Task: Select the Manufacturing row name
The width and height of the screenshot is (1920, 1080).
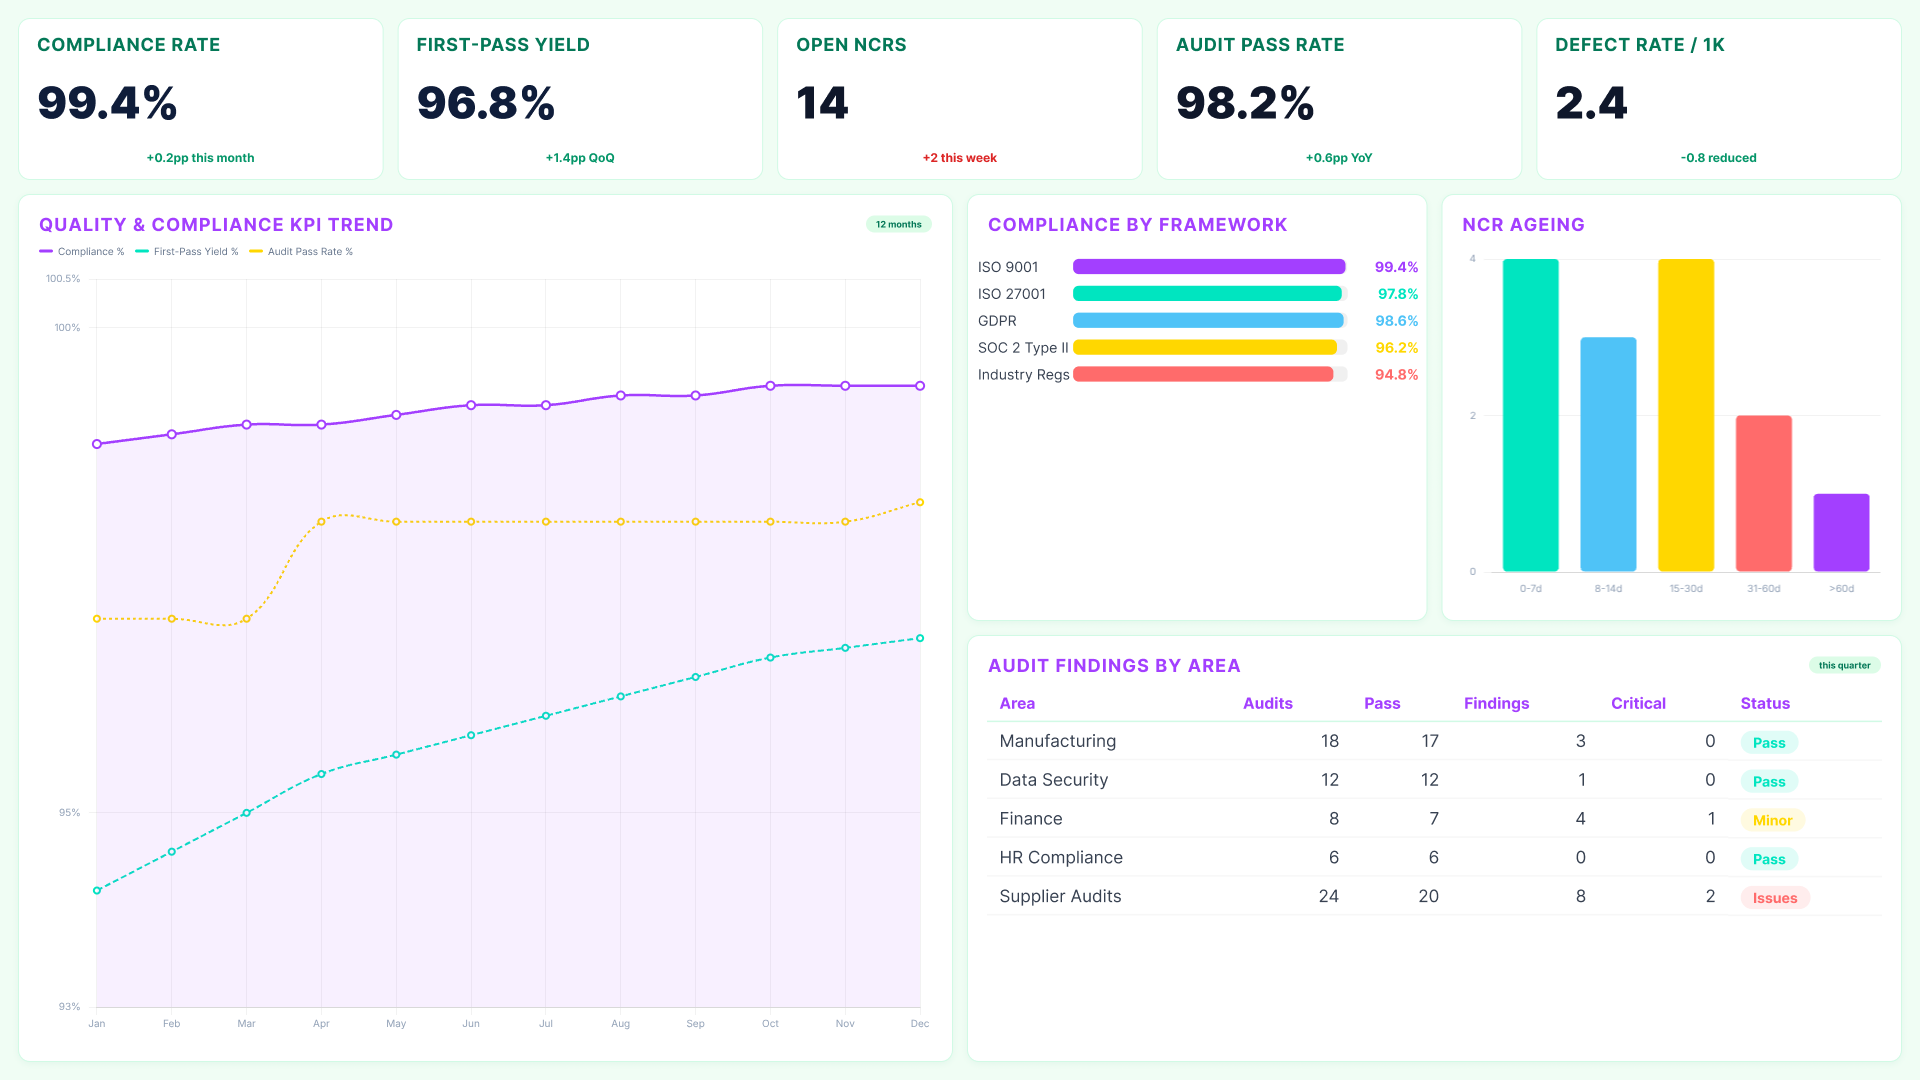Action: (x=1057, y=741)
